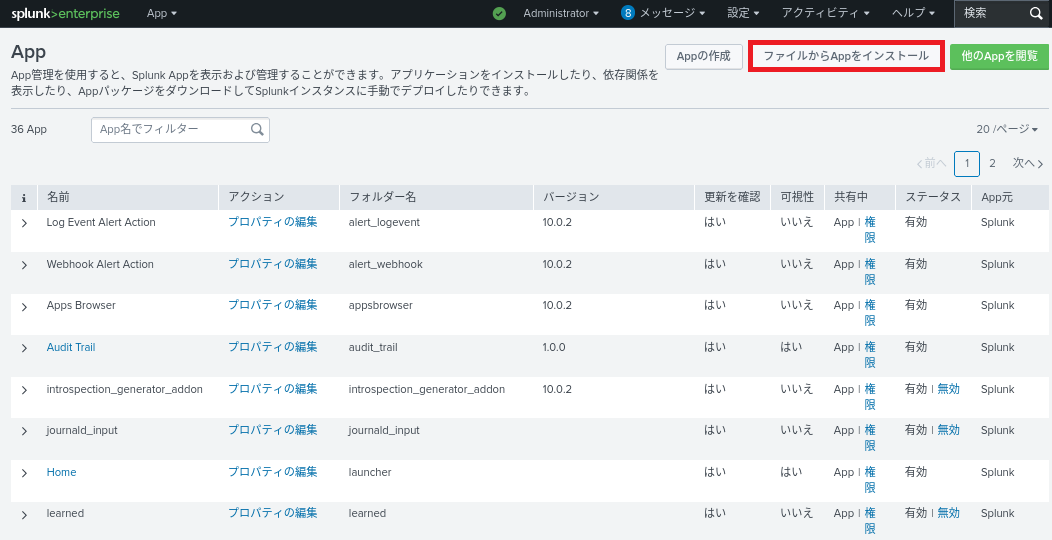Expand the Audit Trail row details

(24, 348)
